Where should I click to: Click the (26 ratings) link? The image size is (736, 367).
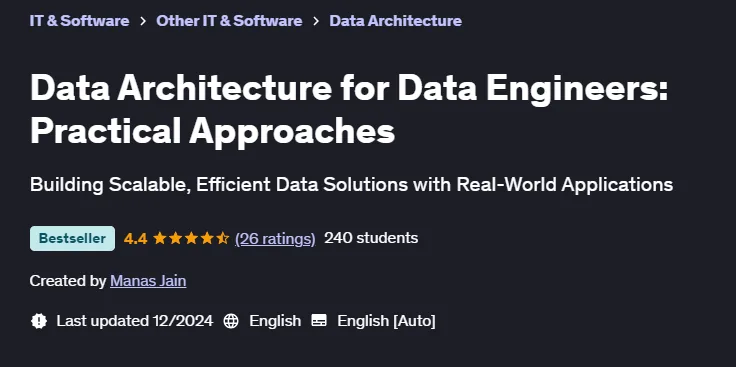[275, 238]
